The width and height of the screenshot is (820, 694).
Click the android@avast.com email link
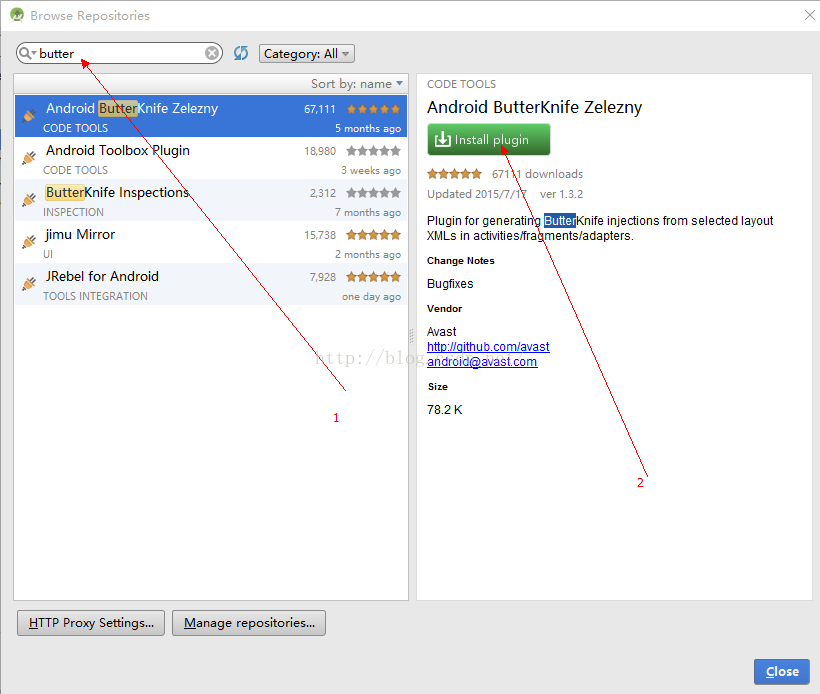point(482,362)
